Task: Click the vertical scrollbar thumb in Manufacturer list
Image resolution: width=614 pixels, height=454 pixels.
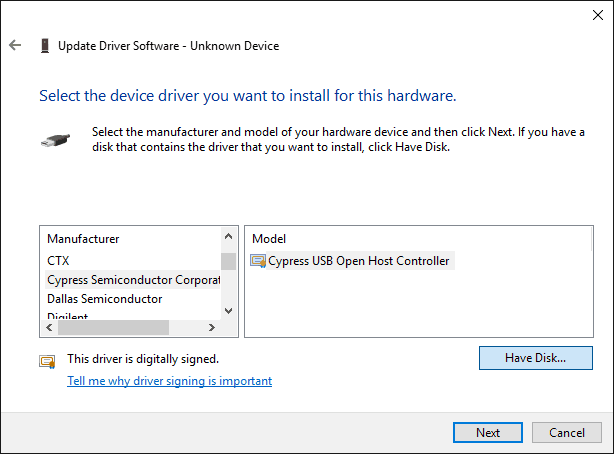Action: click(x=228, y=261)
